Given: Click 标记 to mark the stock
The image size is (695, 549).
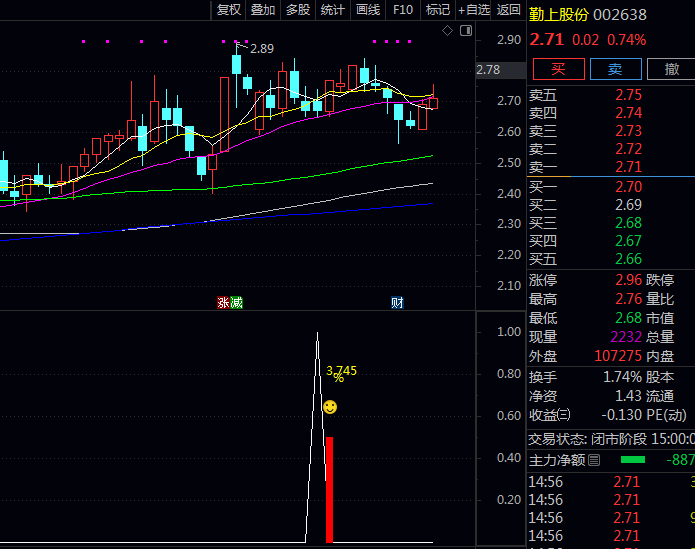Looking at the screenshot, I should pyautogui.click(x=437, y=10).
